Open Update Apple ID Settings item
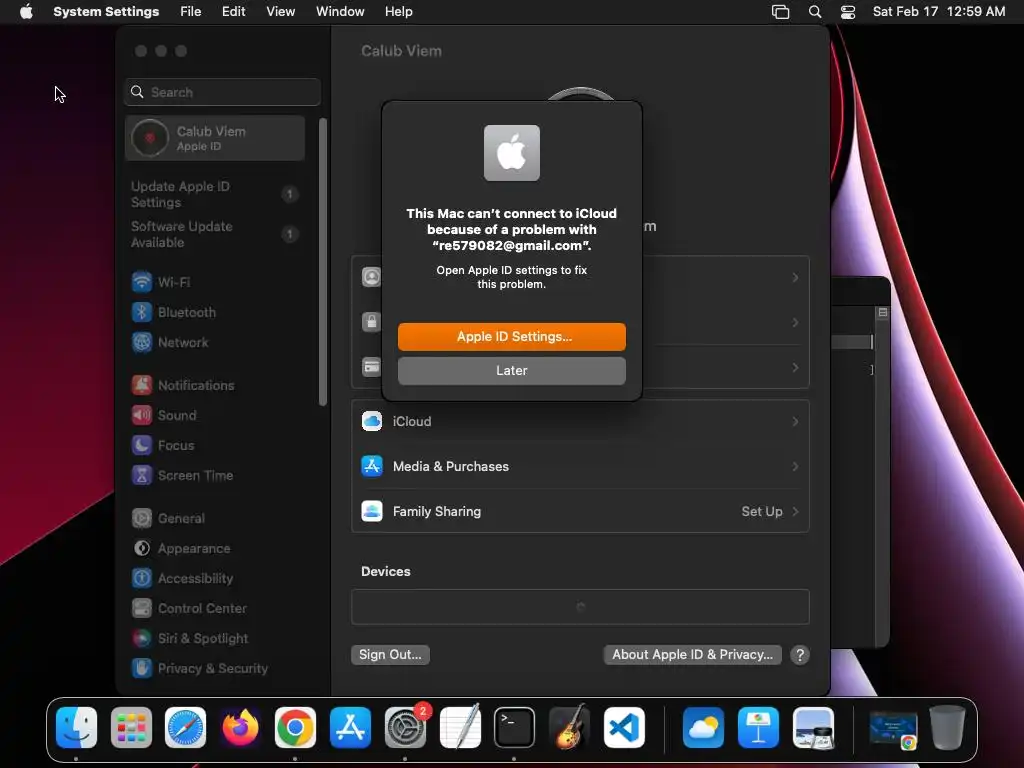 (x=215, y=194)
